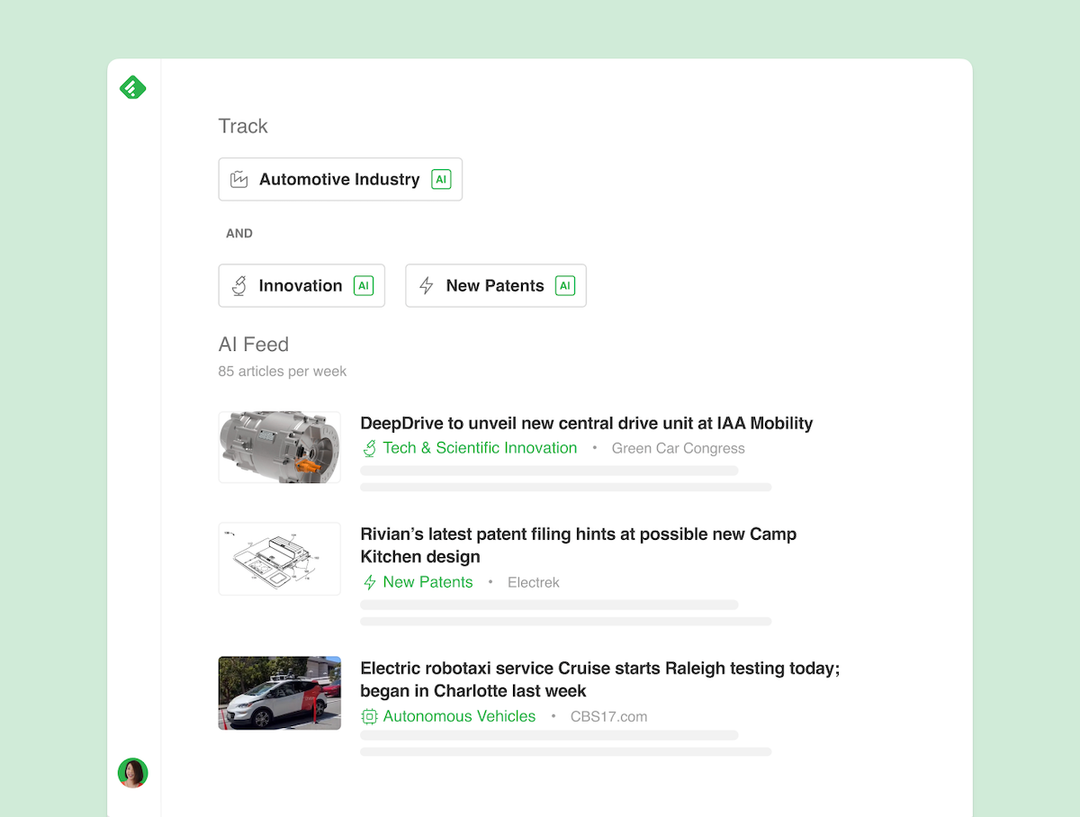Screen dimensions: 1080x817
Task: Open the AND condition selector
Action: (239, 233)
